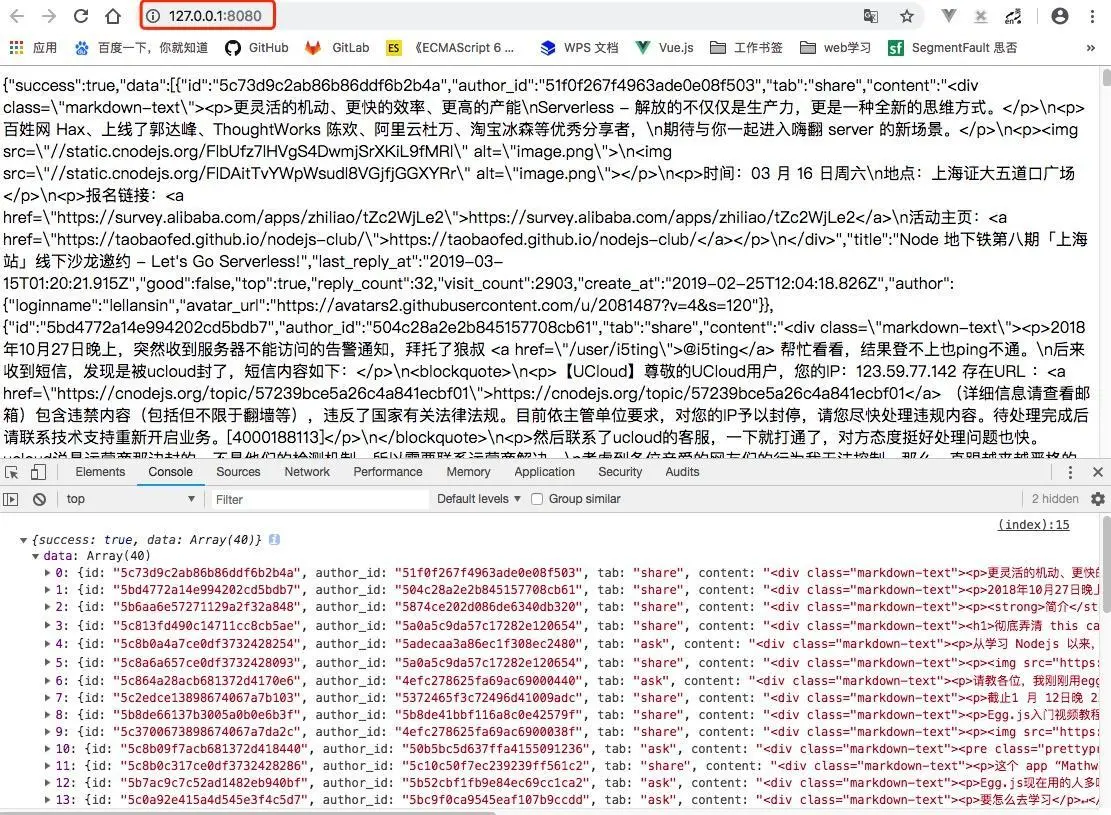Go back using the browser back arrow
1111x815 pixels.
click(x=17, y=16)
